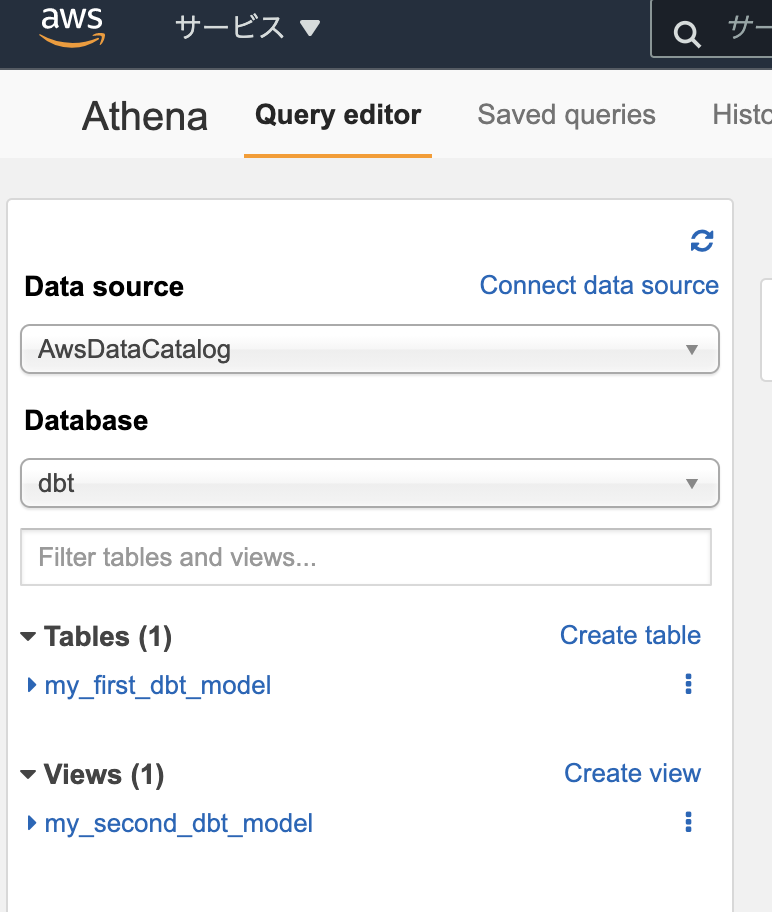Switch to the Saved queries tab
Viewport: 772px width, 912px height.
pyautogui.click(x=566, y=115)
